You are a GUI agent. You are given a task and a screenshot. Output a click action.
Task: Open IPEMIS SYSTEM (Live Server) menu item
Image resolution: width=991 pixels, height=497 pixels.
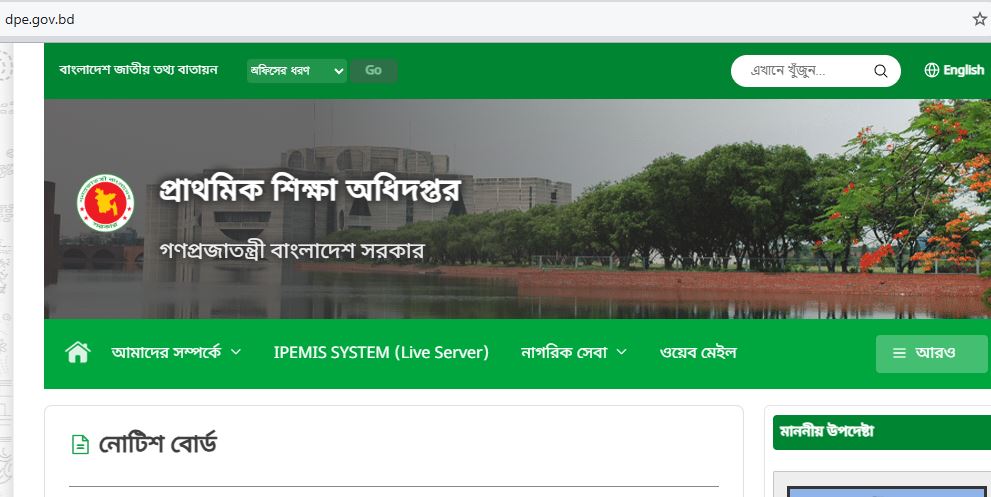(x=381, y=352)
